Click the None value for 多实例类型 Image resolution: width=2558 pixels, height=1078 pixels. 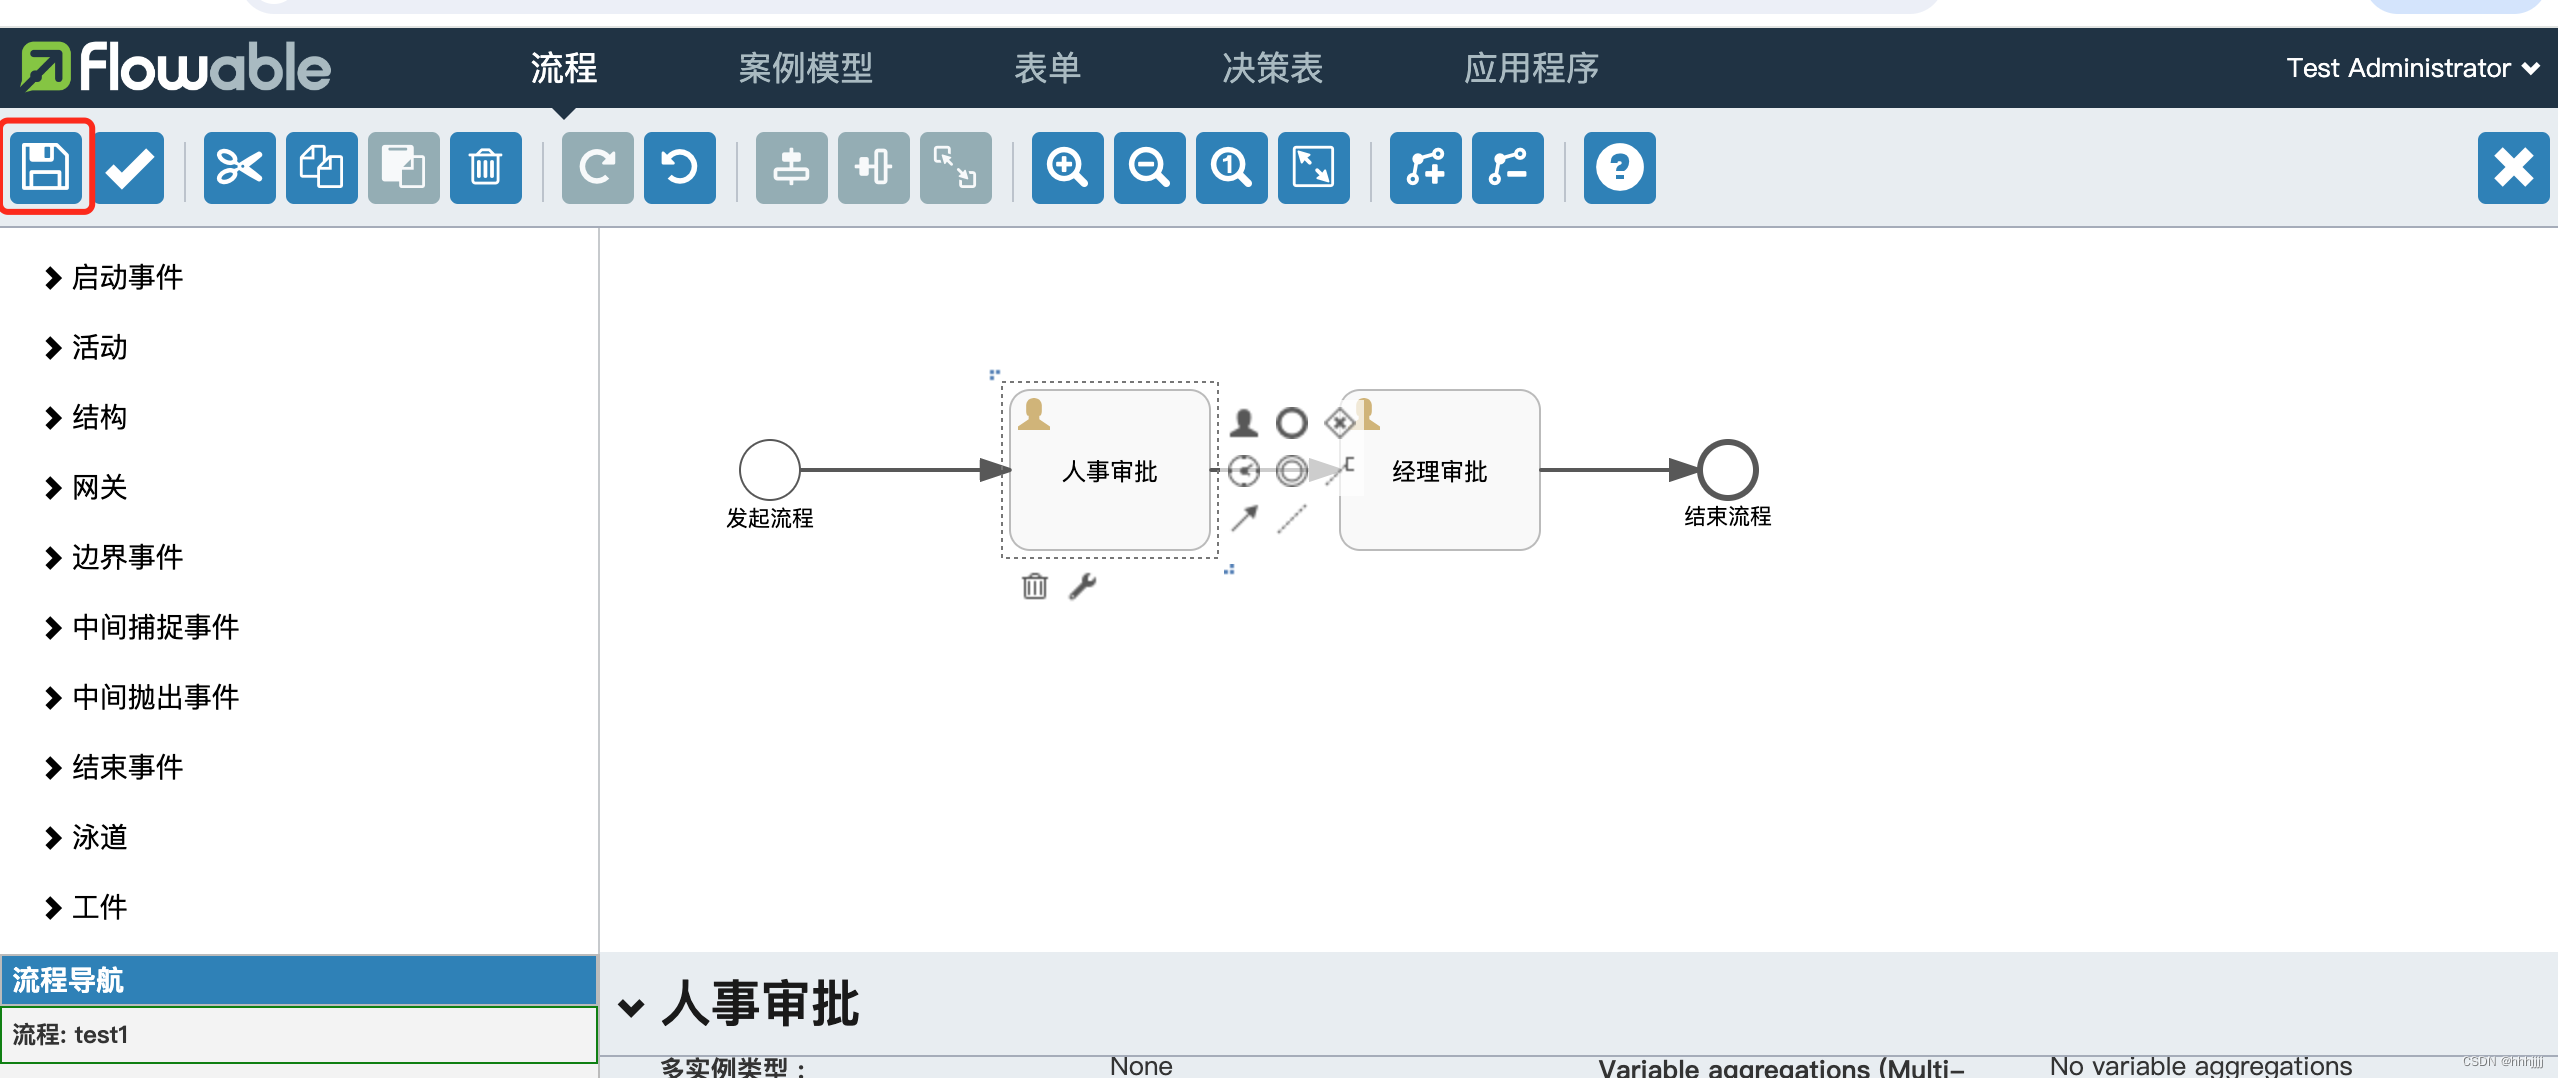click(1141, 1066)
